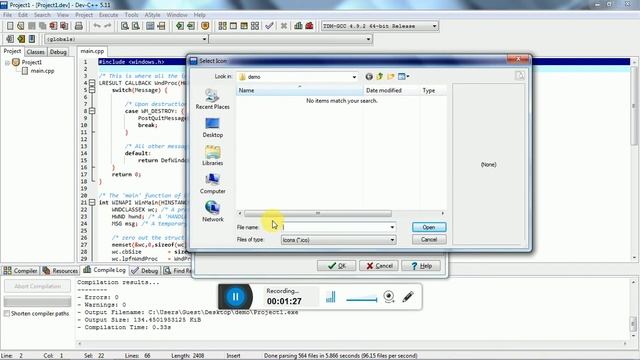Viewport: 640px width, 360px height.
Task: Open the Tools menu
Action: 131,15
